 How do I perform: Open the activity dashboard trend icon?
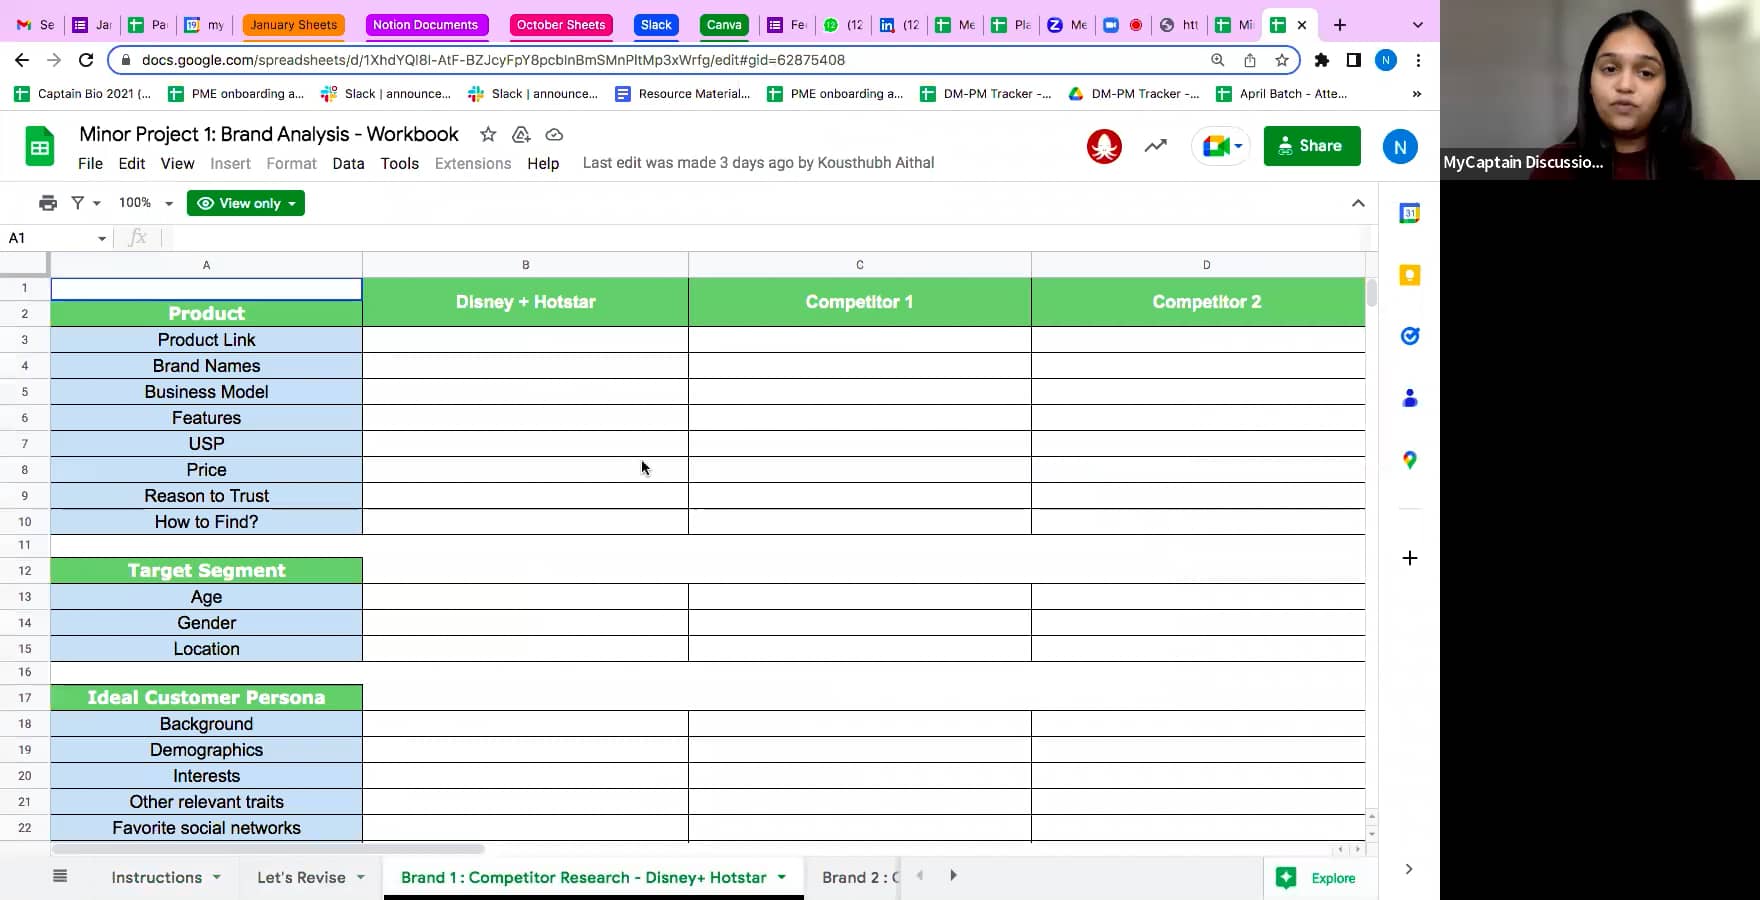click(1156, 146)
